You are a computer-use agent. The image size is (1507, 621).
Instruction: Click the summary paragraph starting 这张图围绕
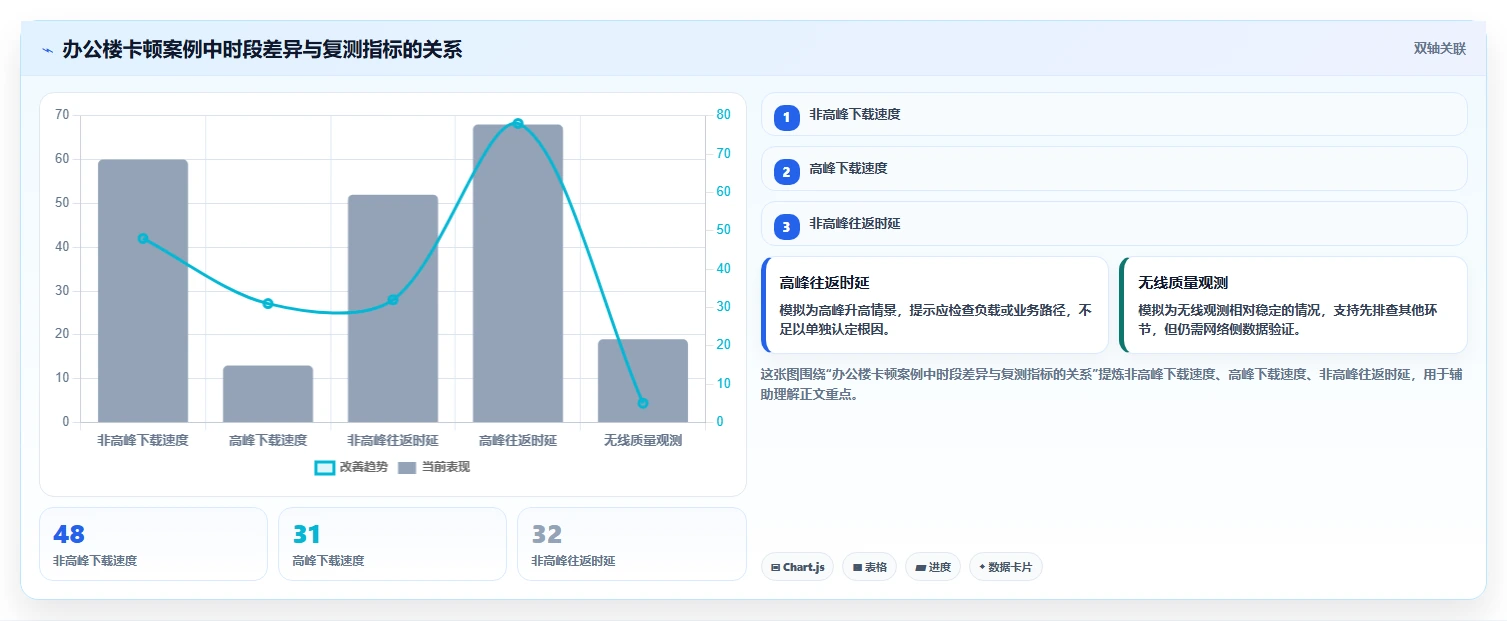click(1112, 384)
